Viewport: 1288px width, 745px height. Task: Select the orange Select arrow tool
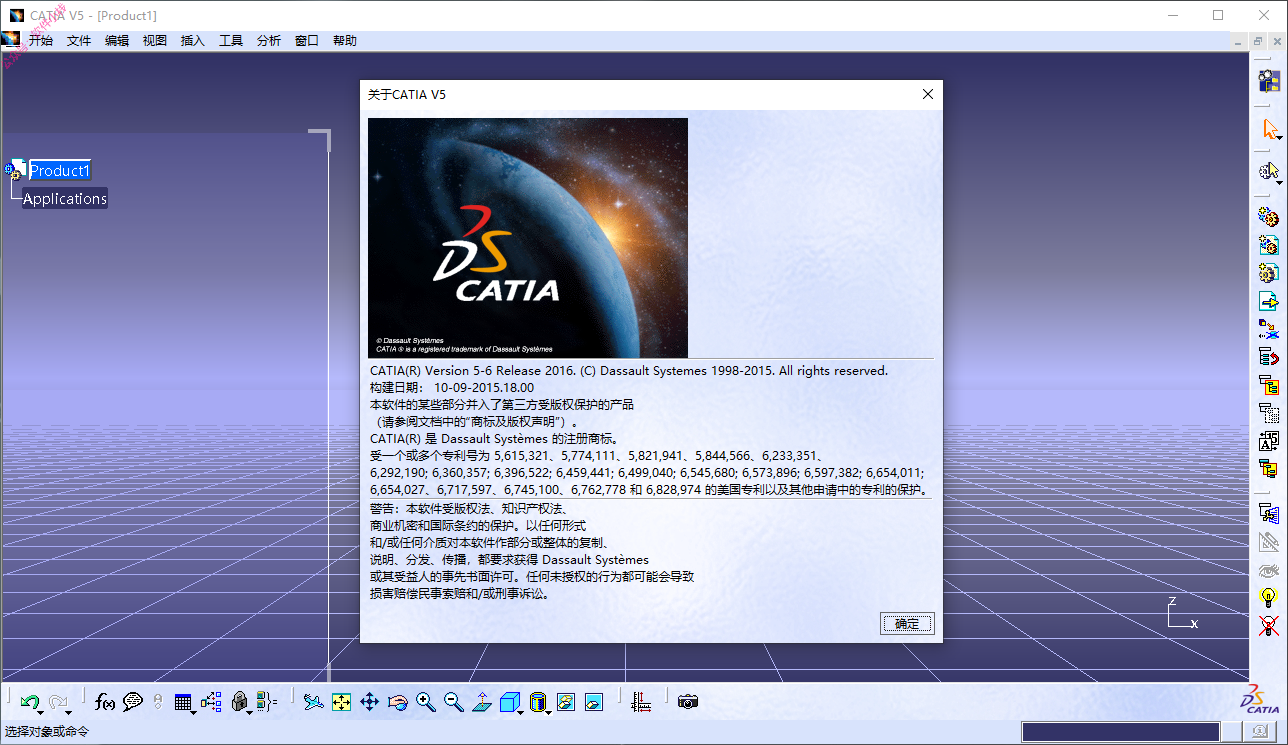tap(1269, 128)
